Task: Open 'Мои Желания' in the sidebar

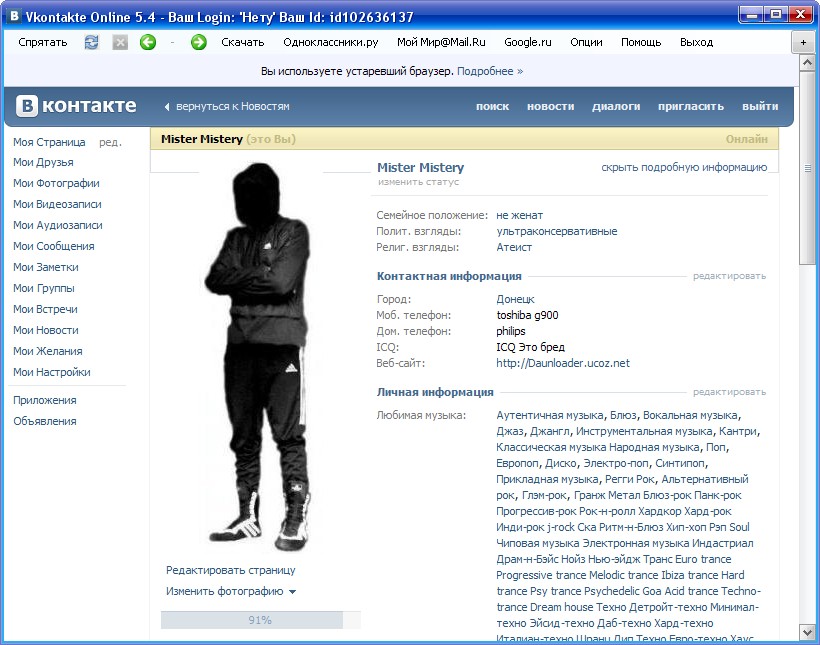Action: coord(48,351)
